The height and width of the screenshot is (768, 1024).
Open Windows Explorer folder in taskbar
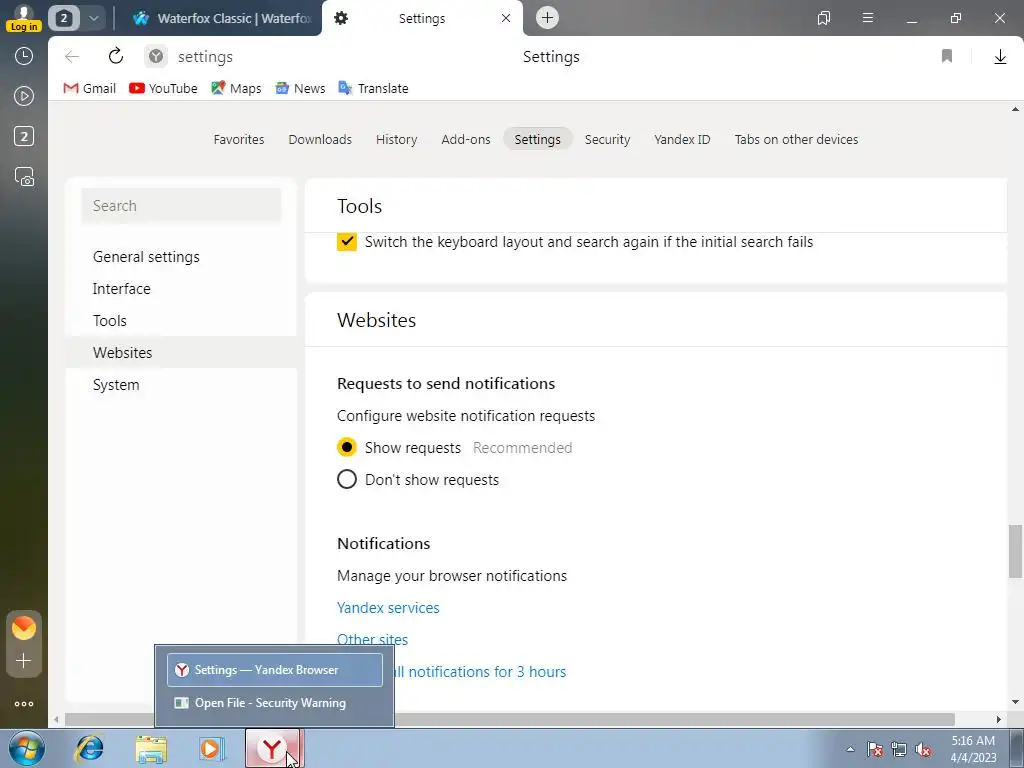(151, 748)
